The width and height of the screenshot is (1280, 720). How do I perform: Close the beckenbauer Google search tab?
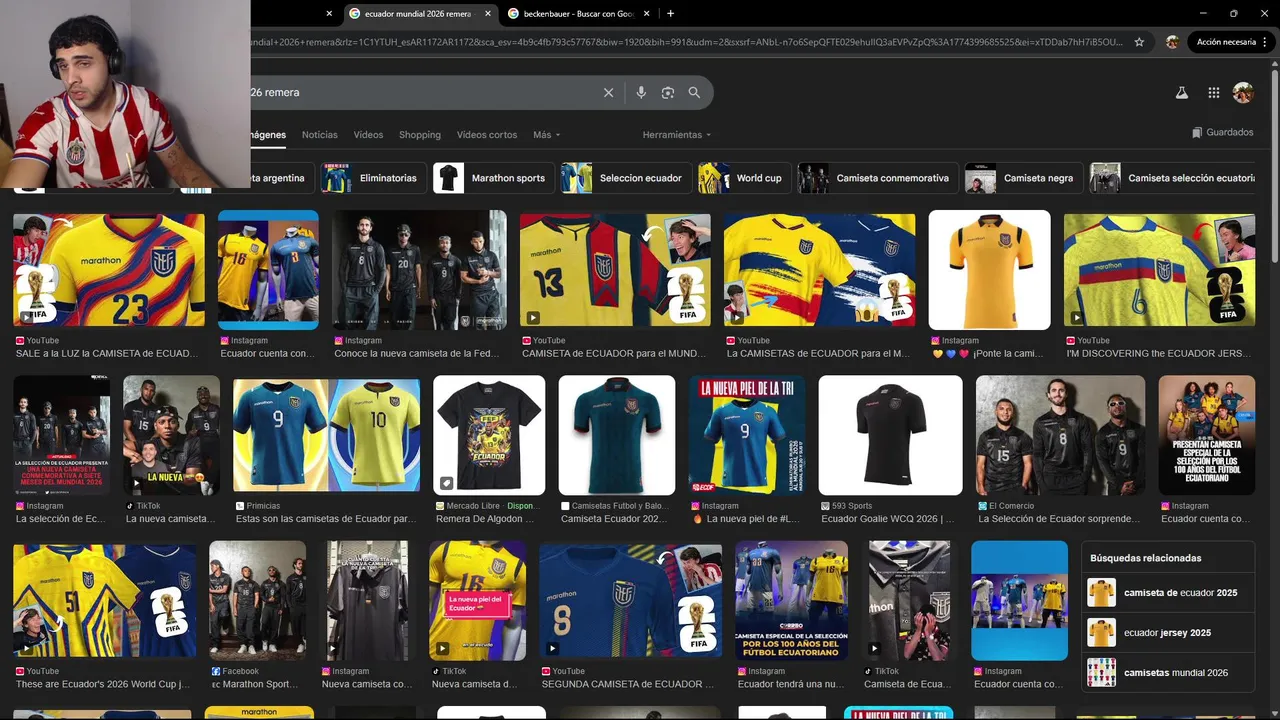coord(646,14)
